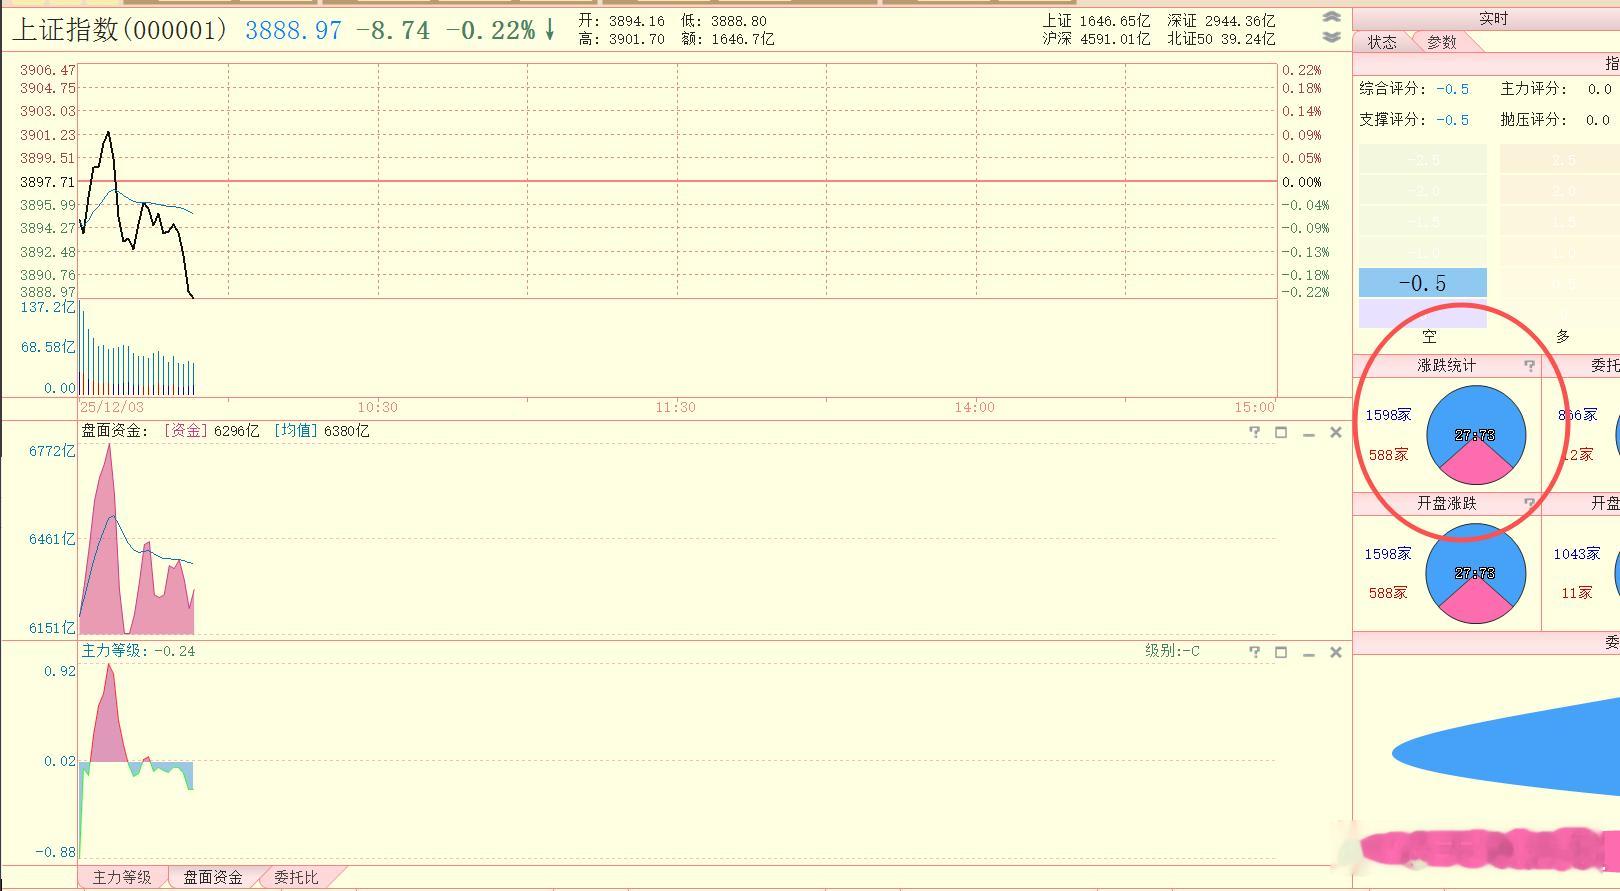This screenshot has height=891, width=1620.
Task: Click the 10:30 time axis label
Action: point(378,407)
